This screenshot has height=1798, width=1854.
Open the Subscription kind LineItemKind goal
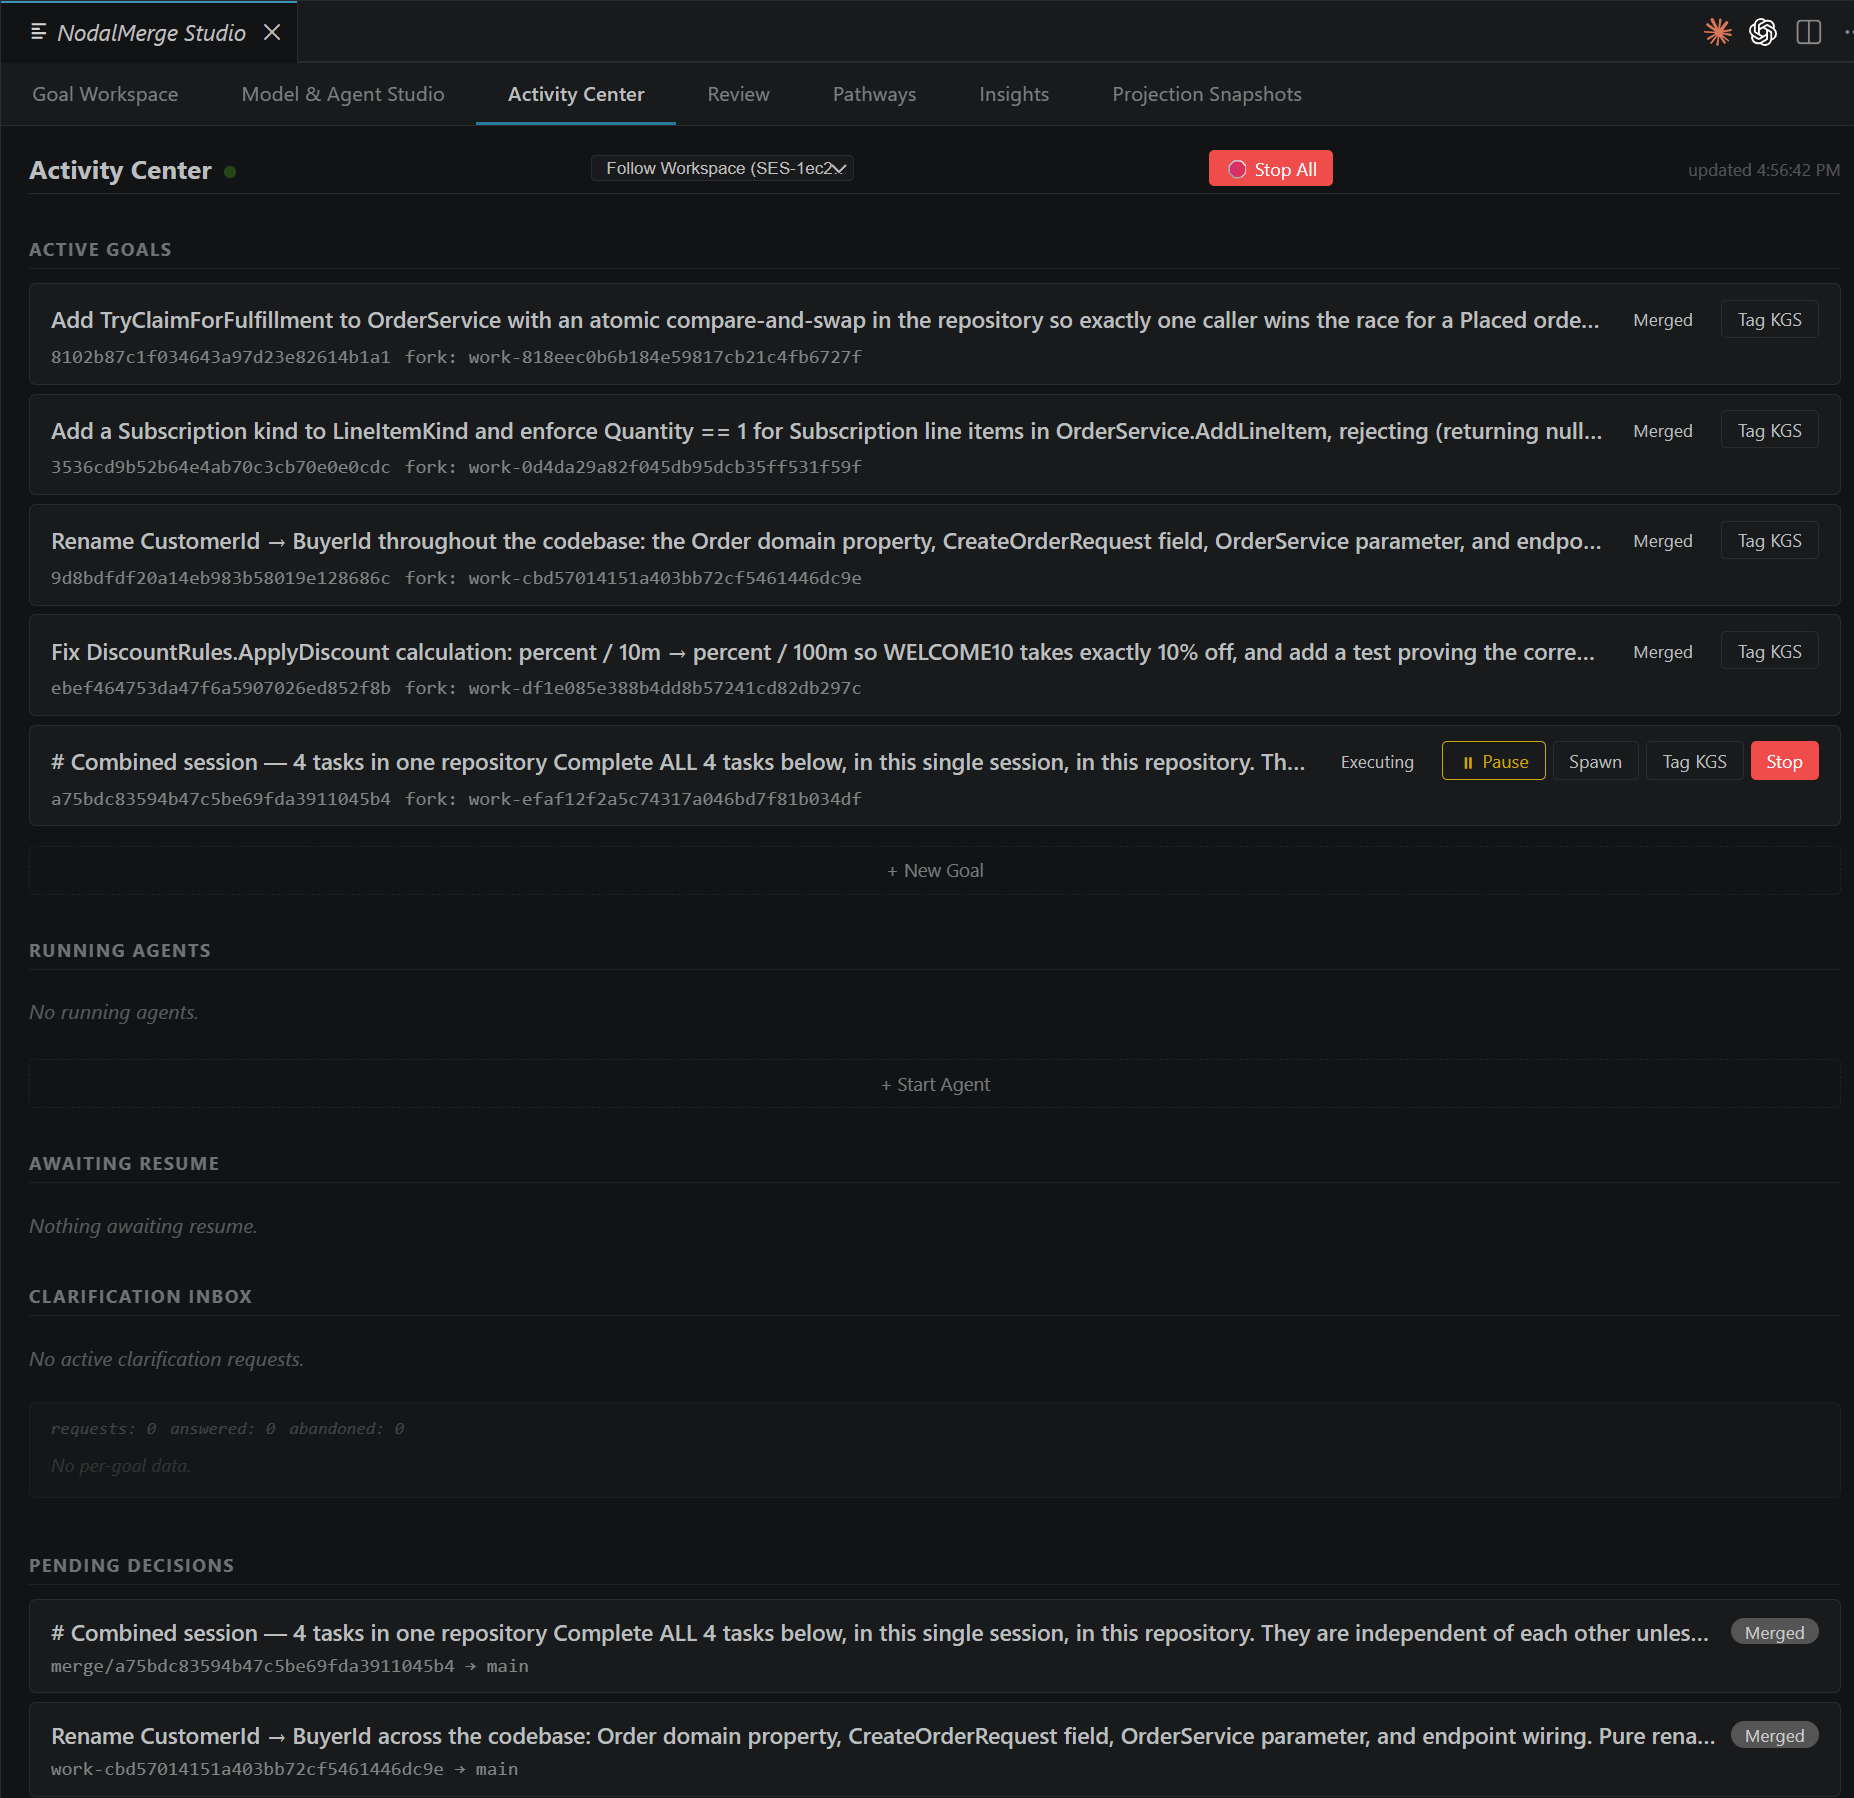pos(826,431)
